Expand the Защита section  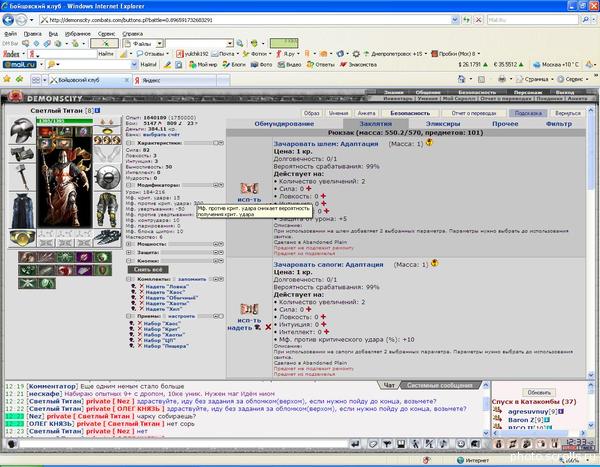pos(129,253)
